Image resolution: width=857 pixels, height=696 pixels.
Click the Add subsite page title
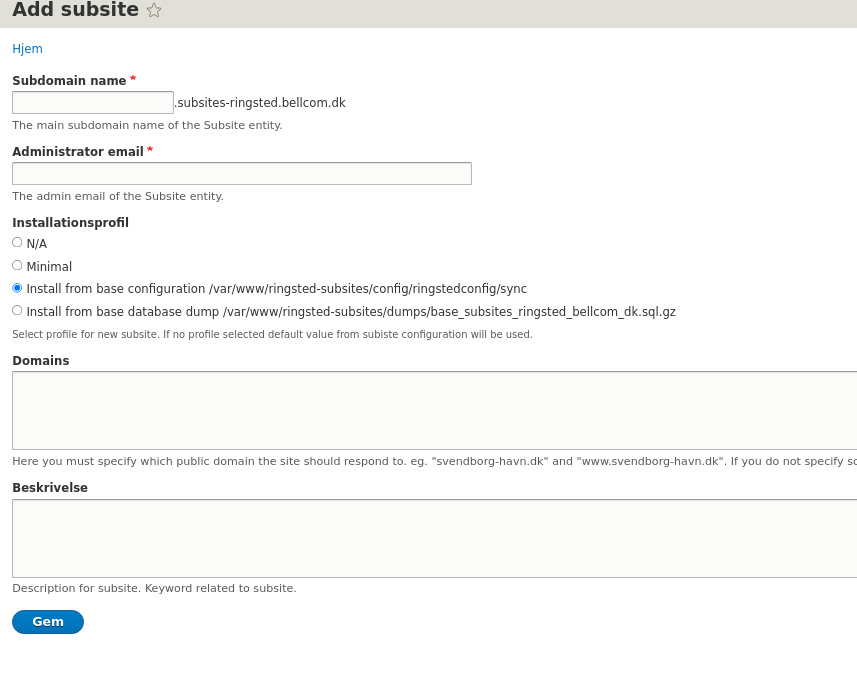75,10
